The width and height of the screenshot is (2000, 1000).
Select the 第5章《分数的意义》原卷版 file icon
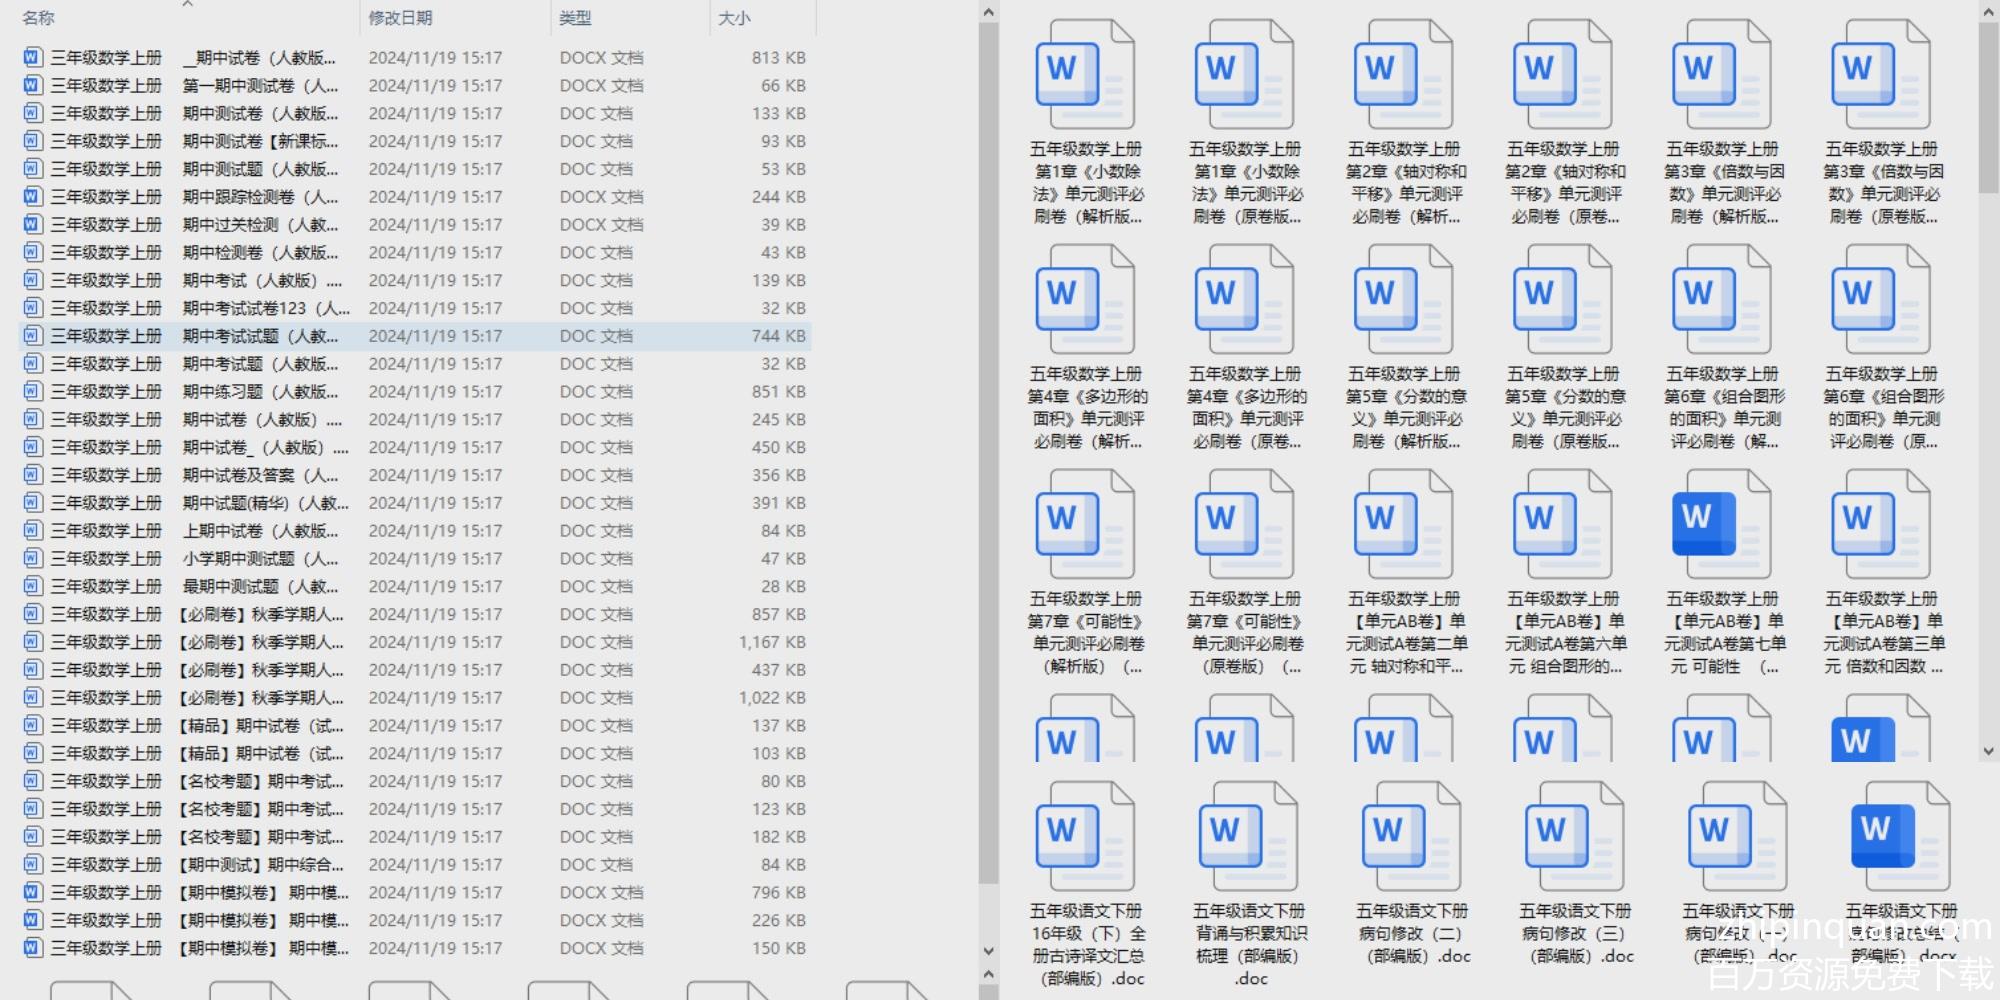(x=1562, y=301)
